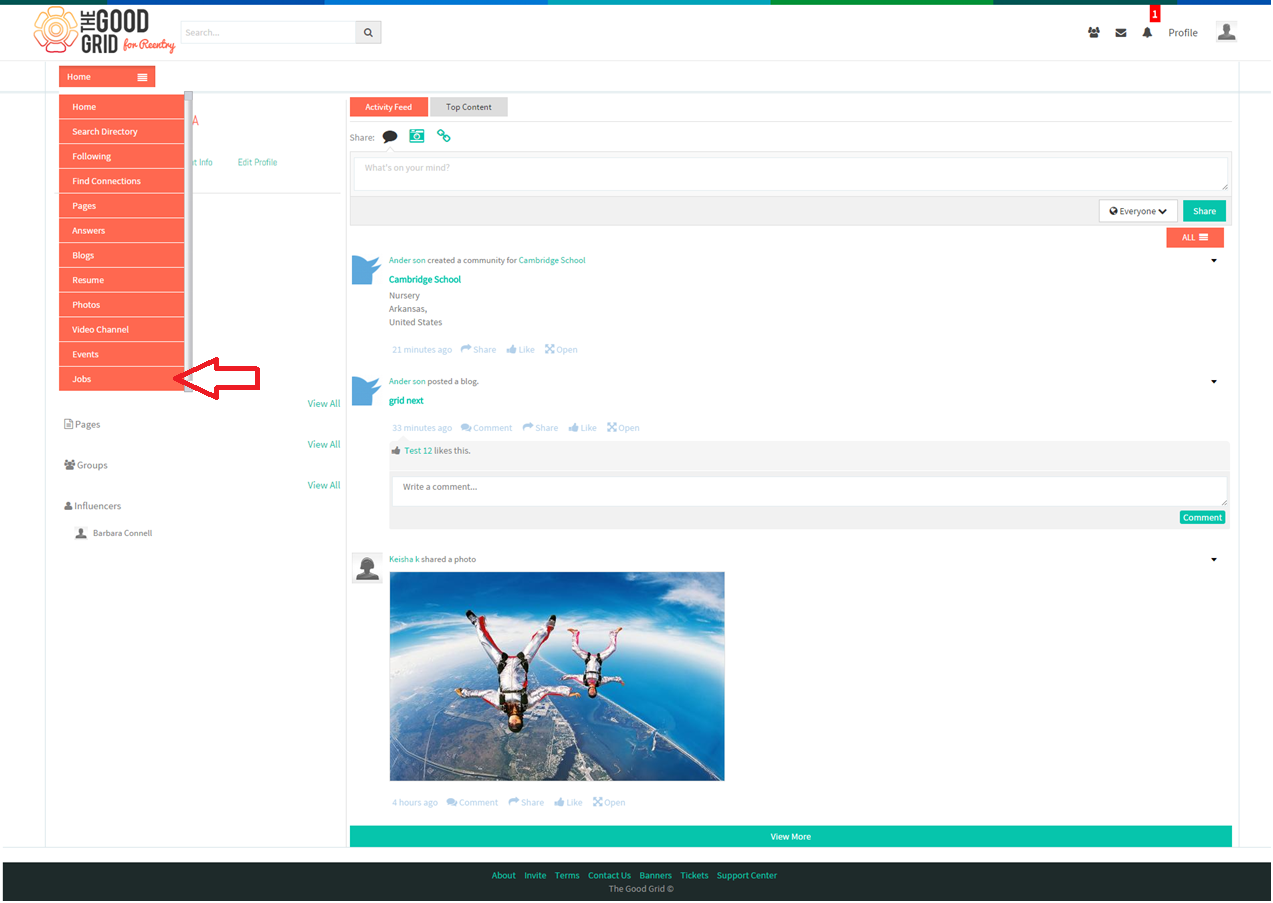
Task: Open the Cambridge School post
Action: pos(561,350)
